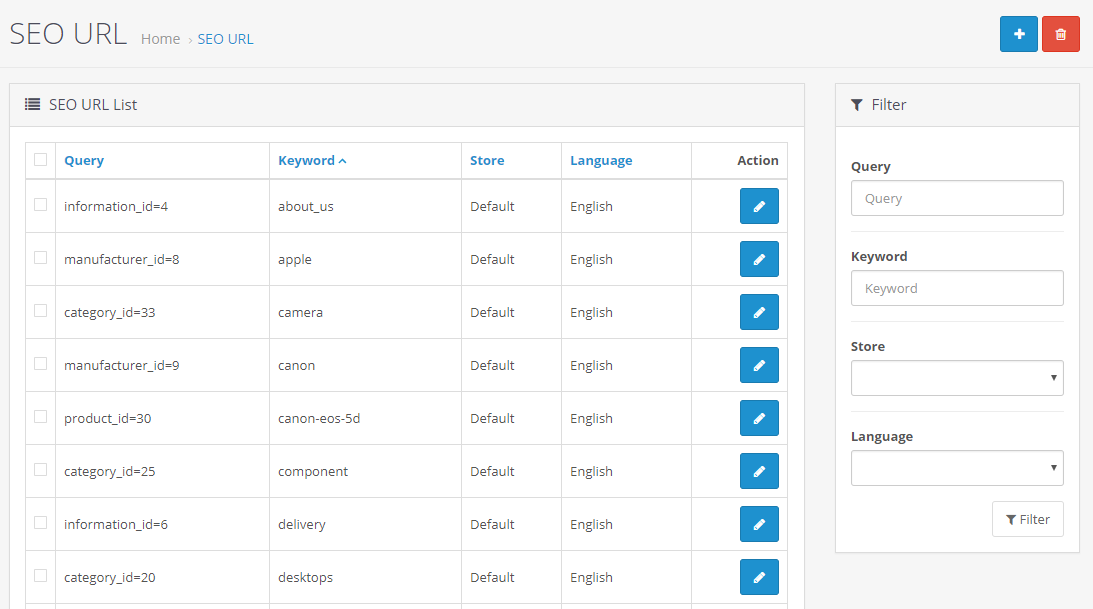Edit the component keyword row
The width and height of the screenshot is (1093, 609).
point(759,471)
